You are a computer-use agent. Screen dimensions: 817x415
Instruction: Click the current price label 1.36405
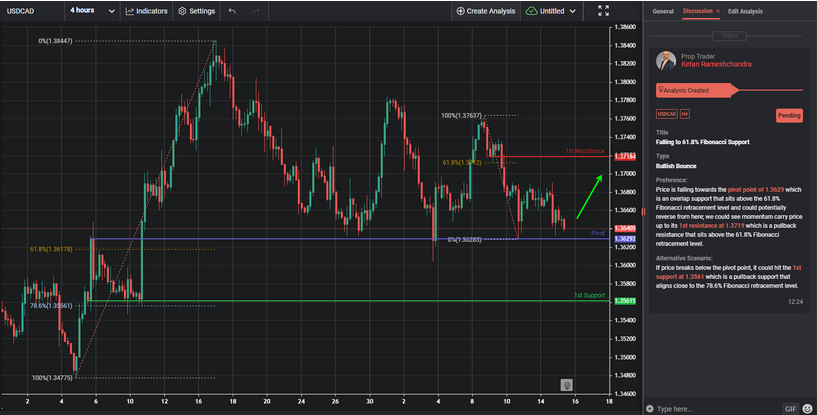[625, 228]
